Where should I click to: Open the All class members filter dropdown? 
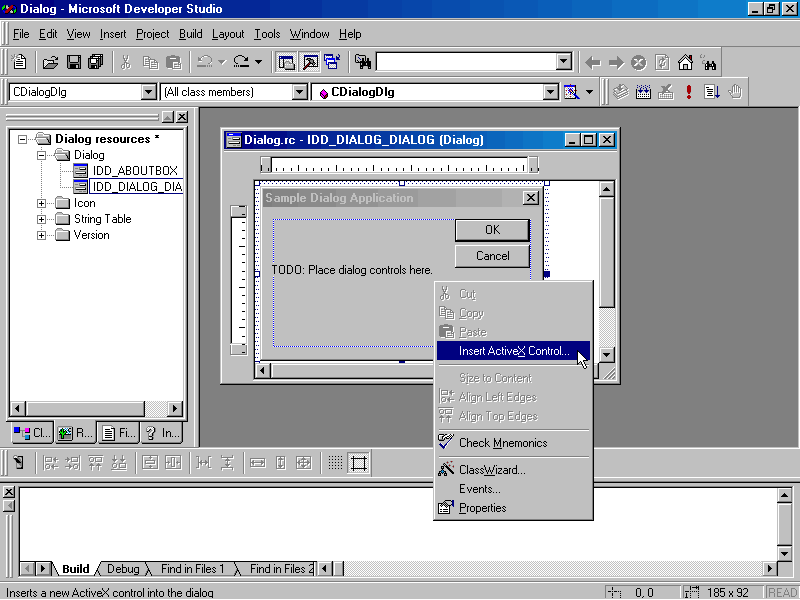(299, 92)
